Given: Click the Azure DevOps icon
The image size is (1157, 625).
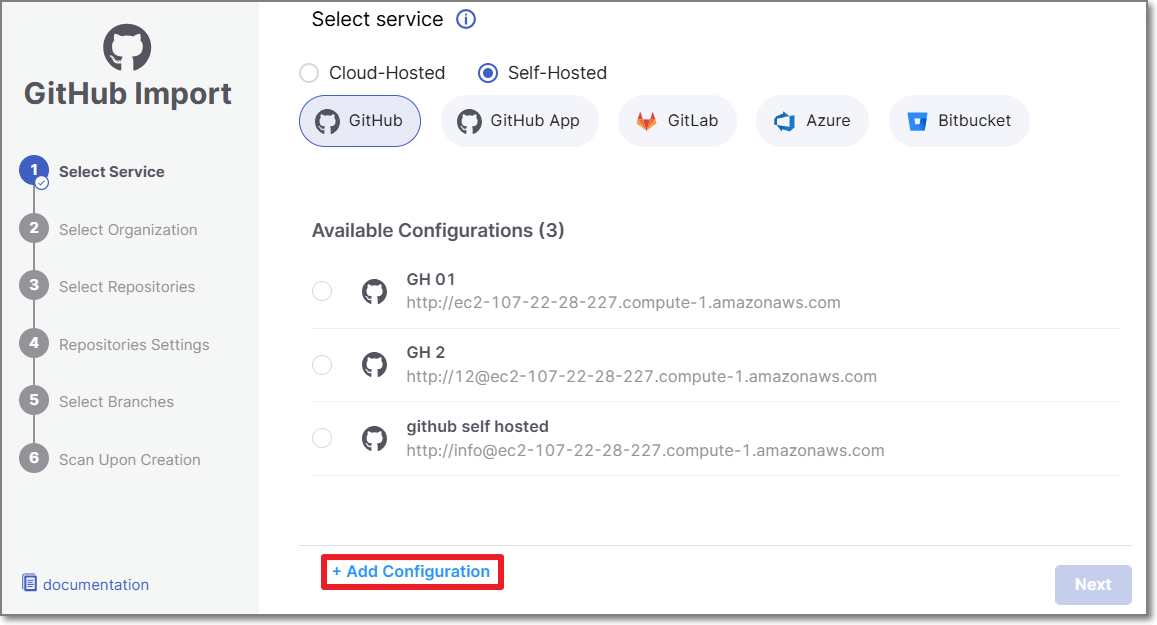Looking at the screenshot, I should click(x=785, y=121).
